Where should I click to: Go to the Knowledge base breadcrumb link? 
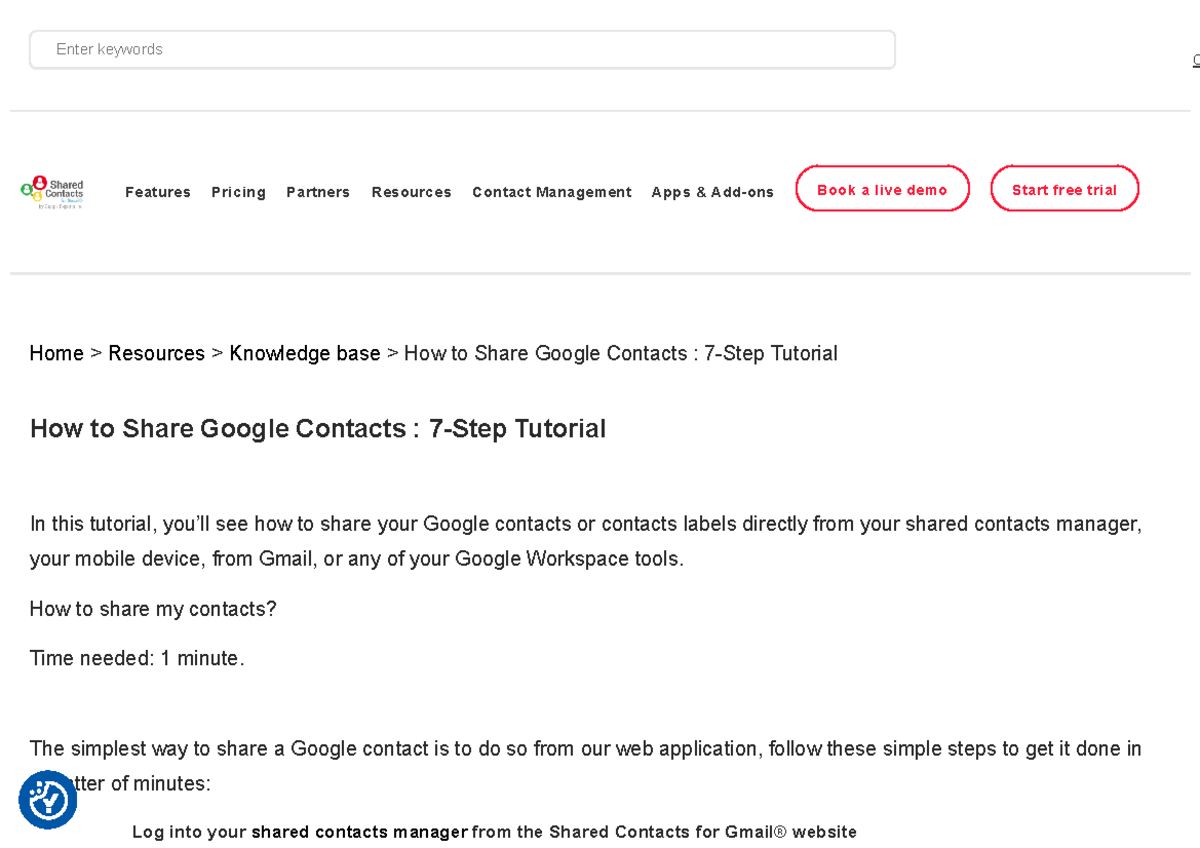(305, 353)
